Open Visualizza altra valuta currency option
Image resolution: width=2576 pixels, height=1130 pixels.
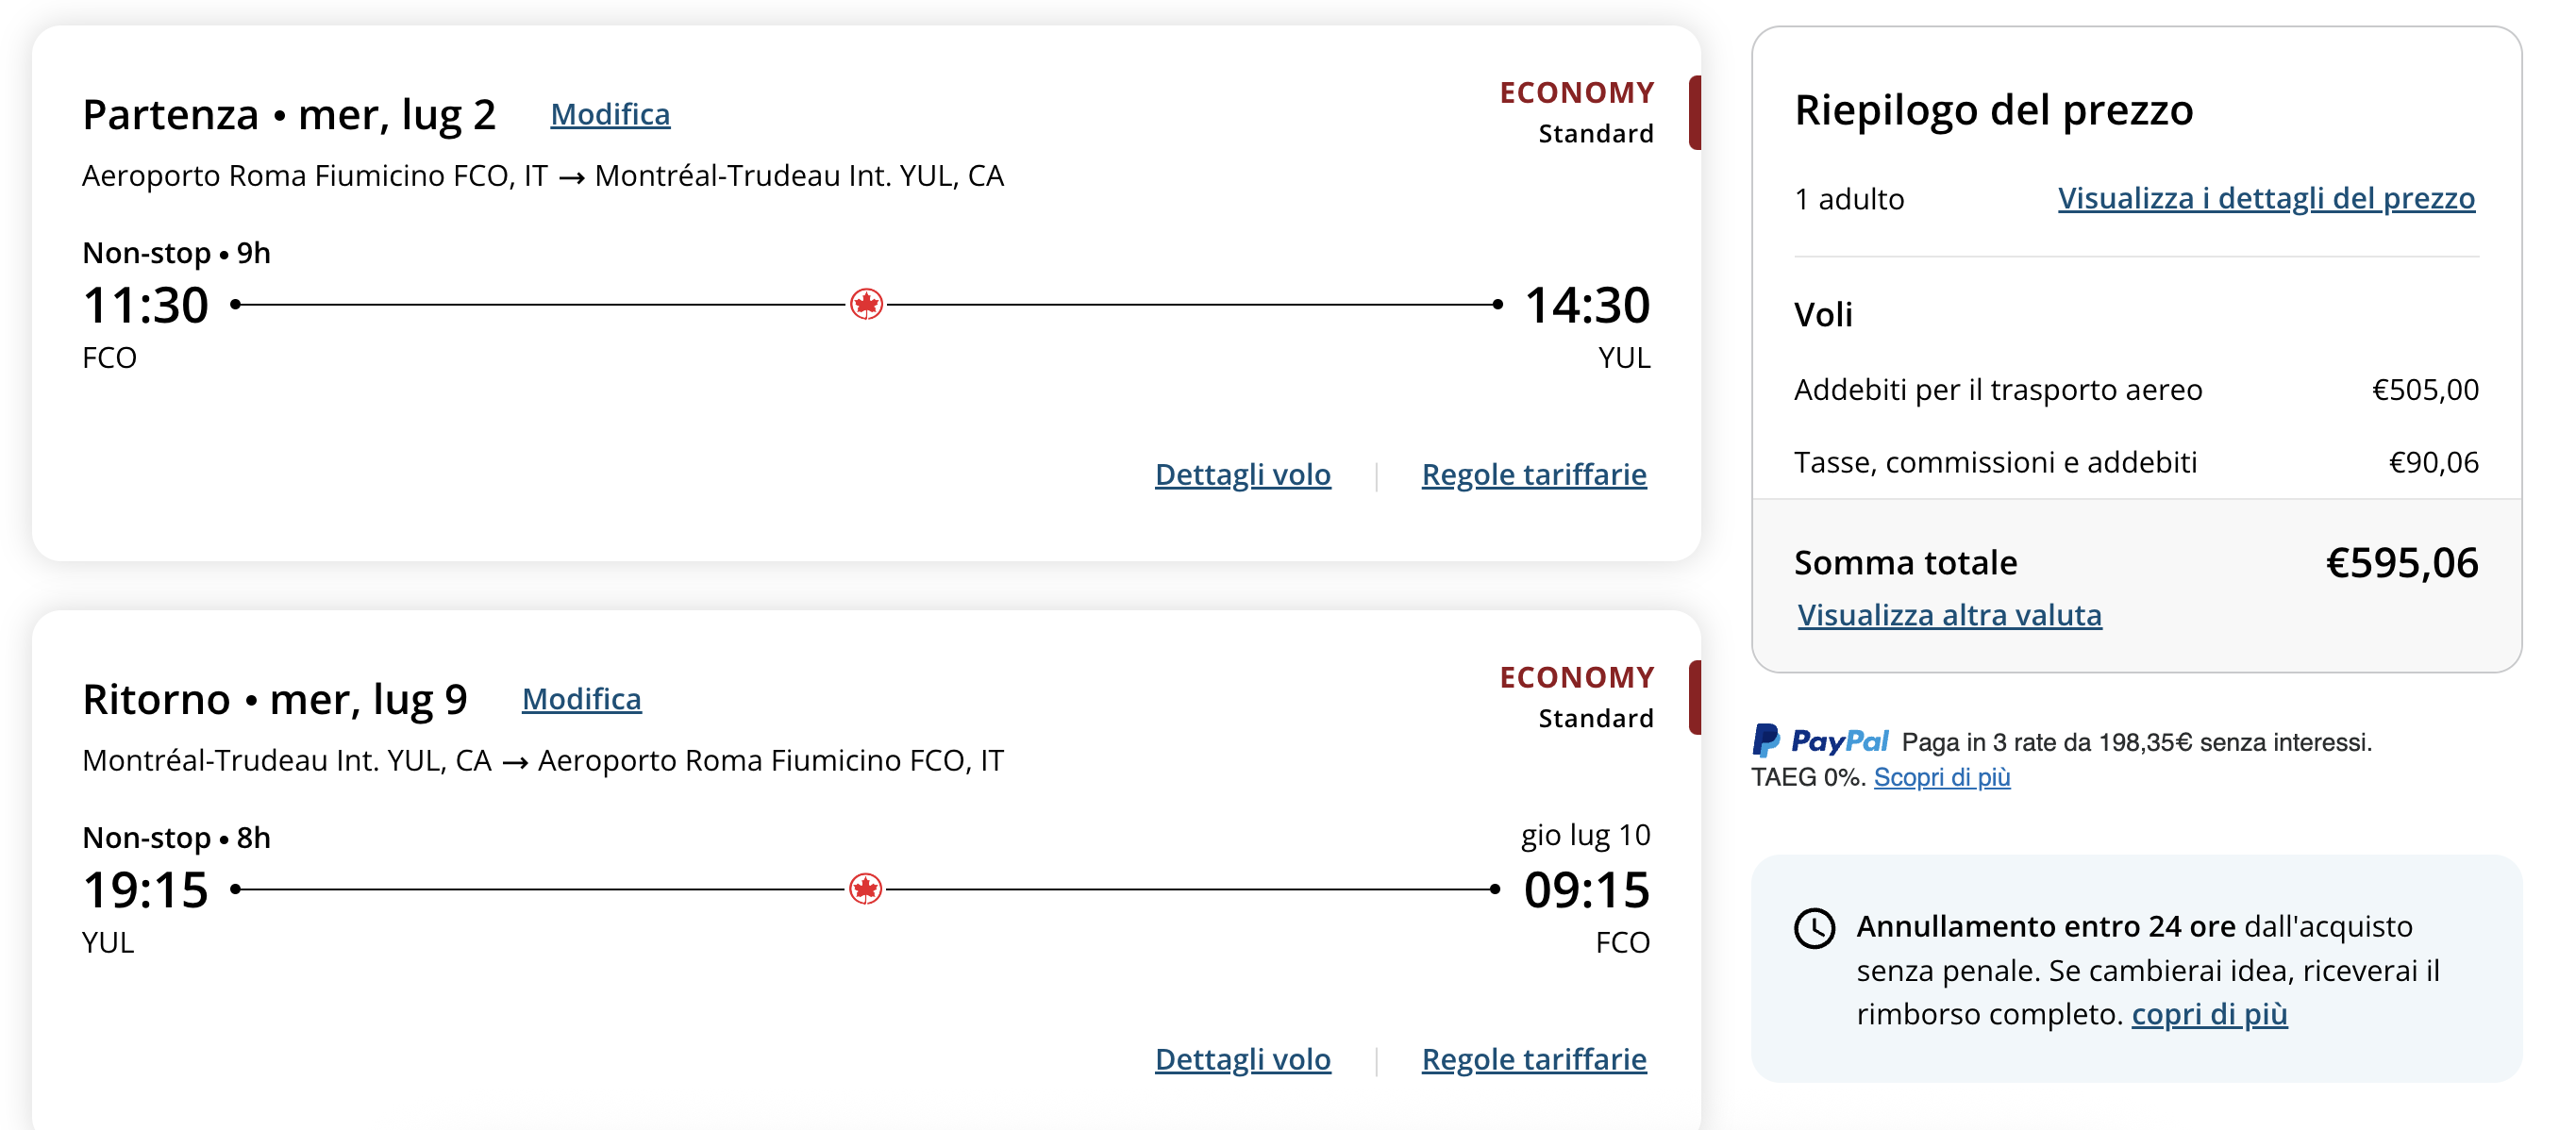[x=1949, y=614]
